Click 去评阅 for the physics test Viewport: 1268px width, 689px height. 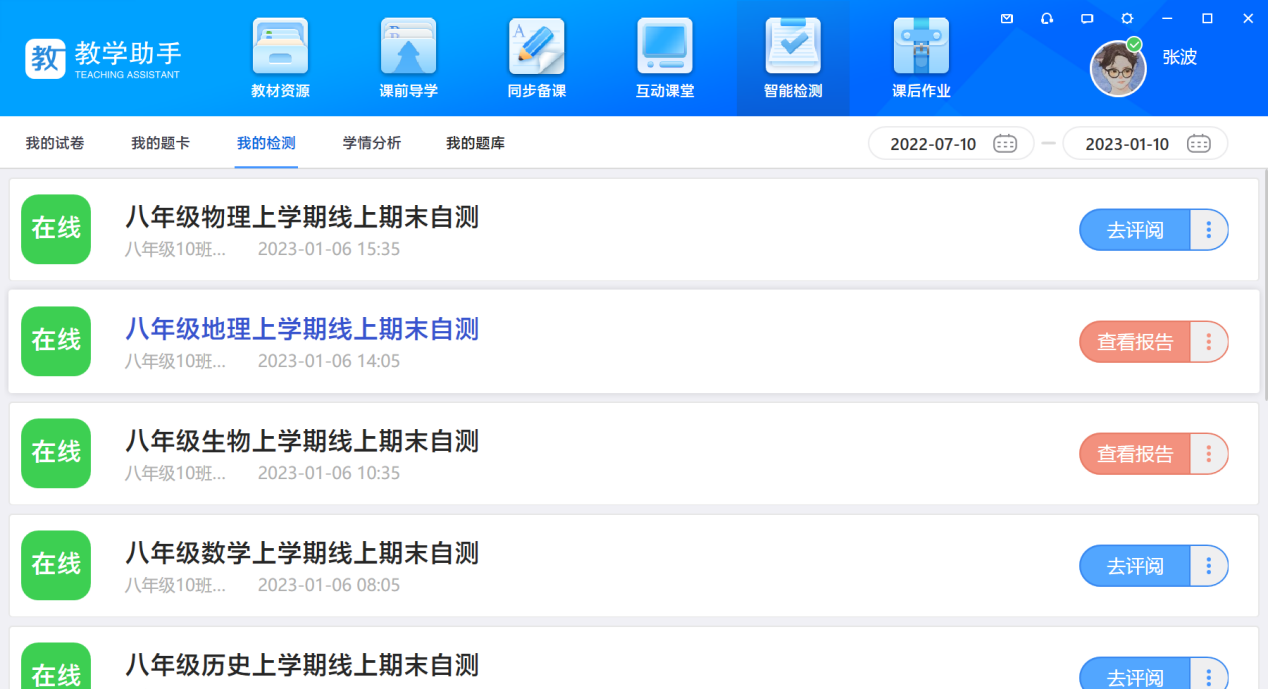click(x=1135, y=230)
